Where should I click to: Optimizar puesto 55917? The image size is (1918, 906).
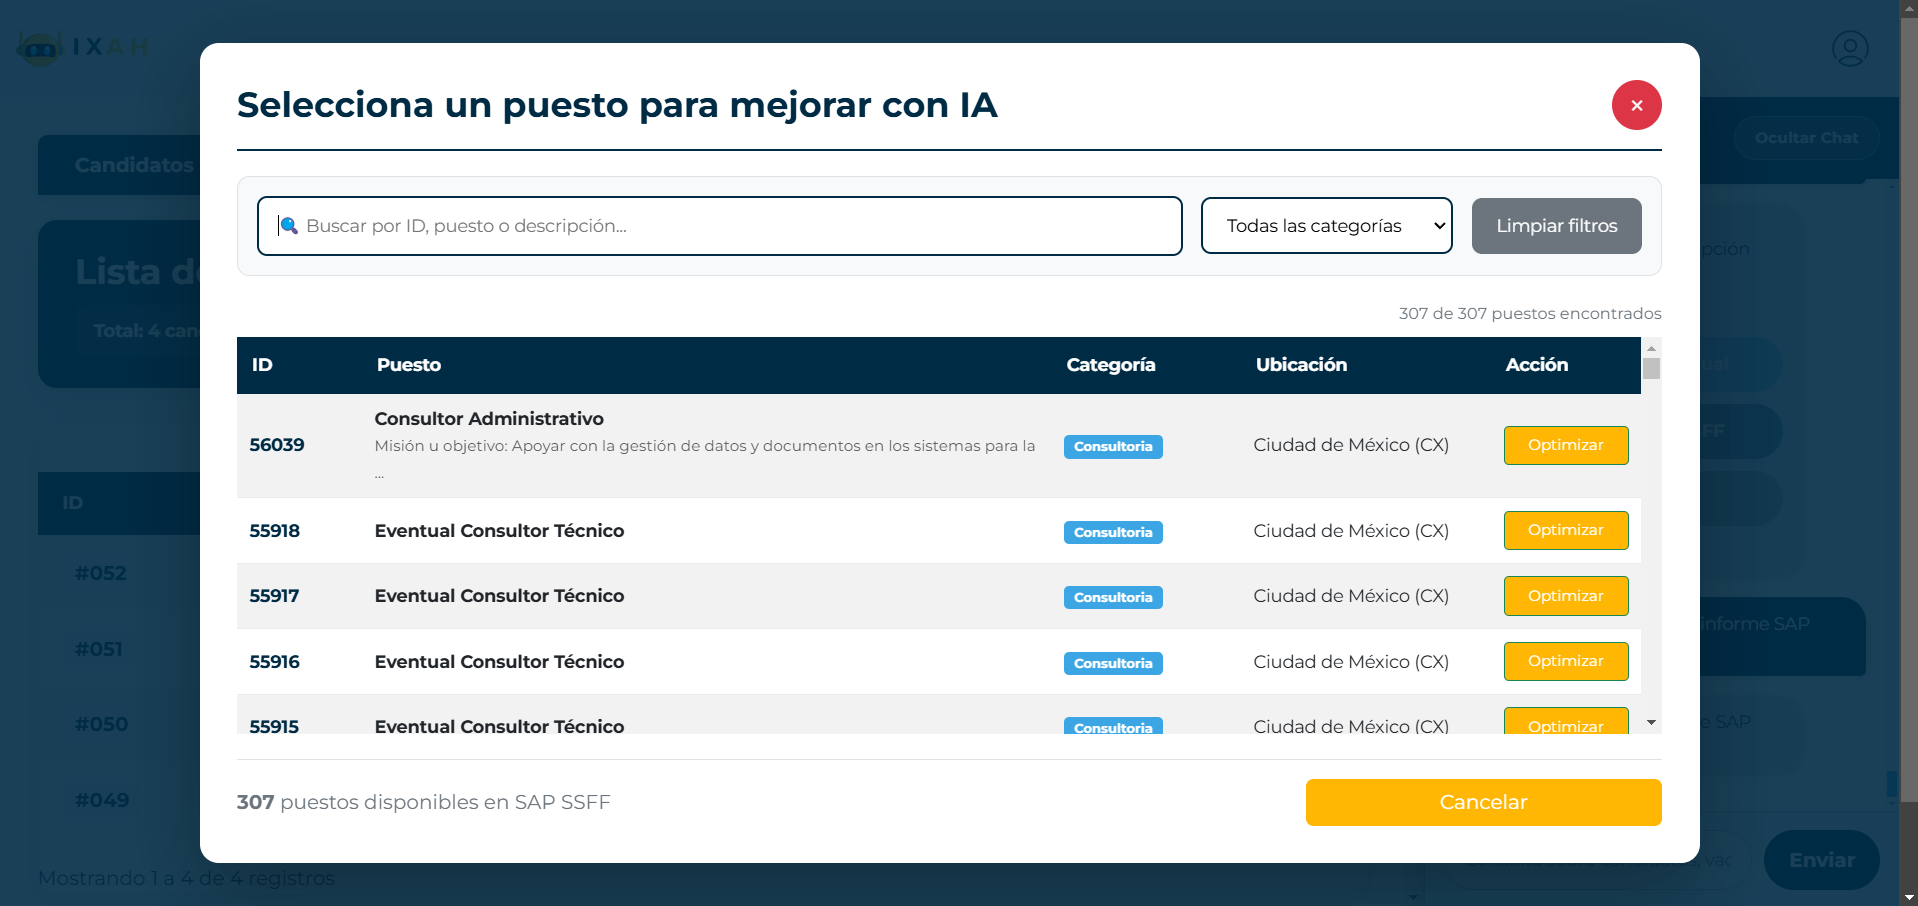coord(1565,596)
